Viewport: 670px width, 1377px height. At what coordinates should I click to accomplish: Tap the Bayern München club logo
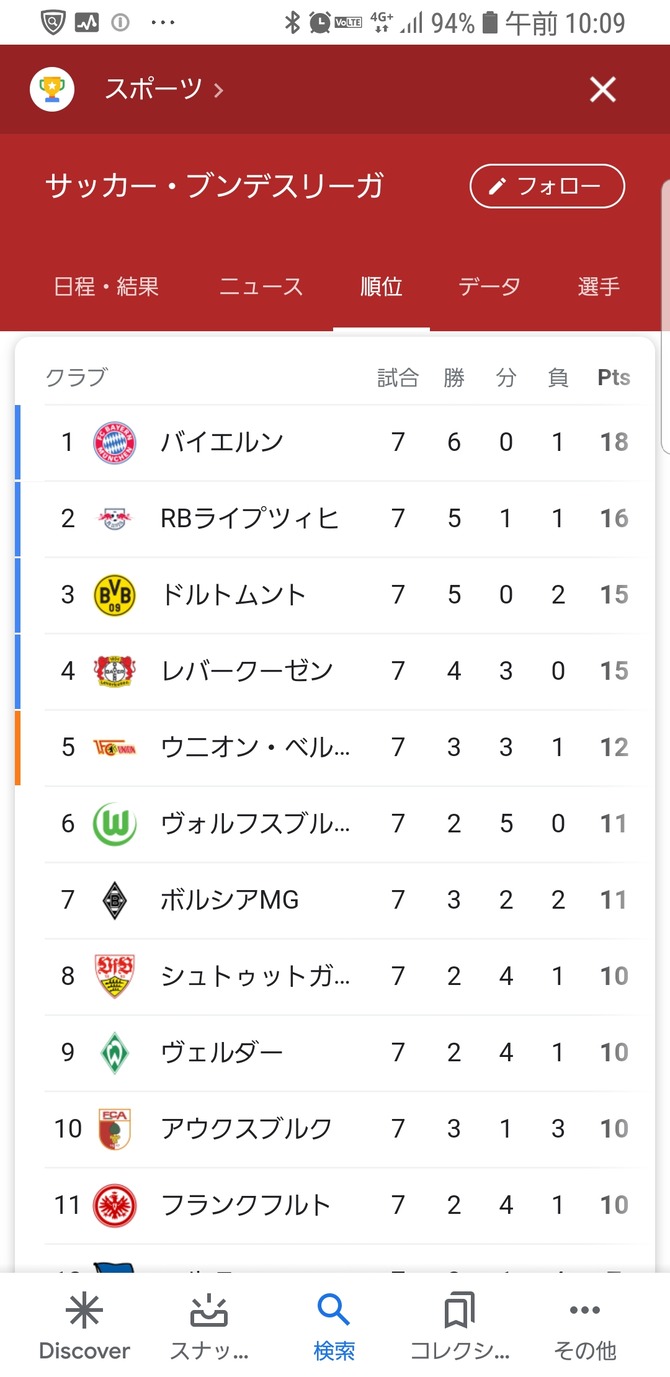114,442
